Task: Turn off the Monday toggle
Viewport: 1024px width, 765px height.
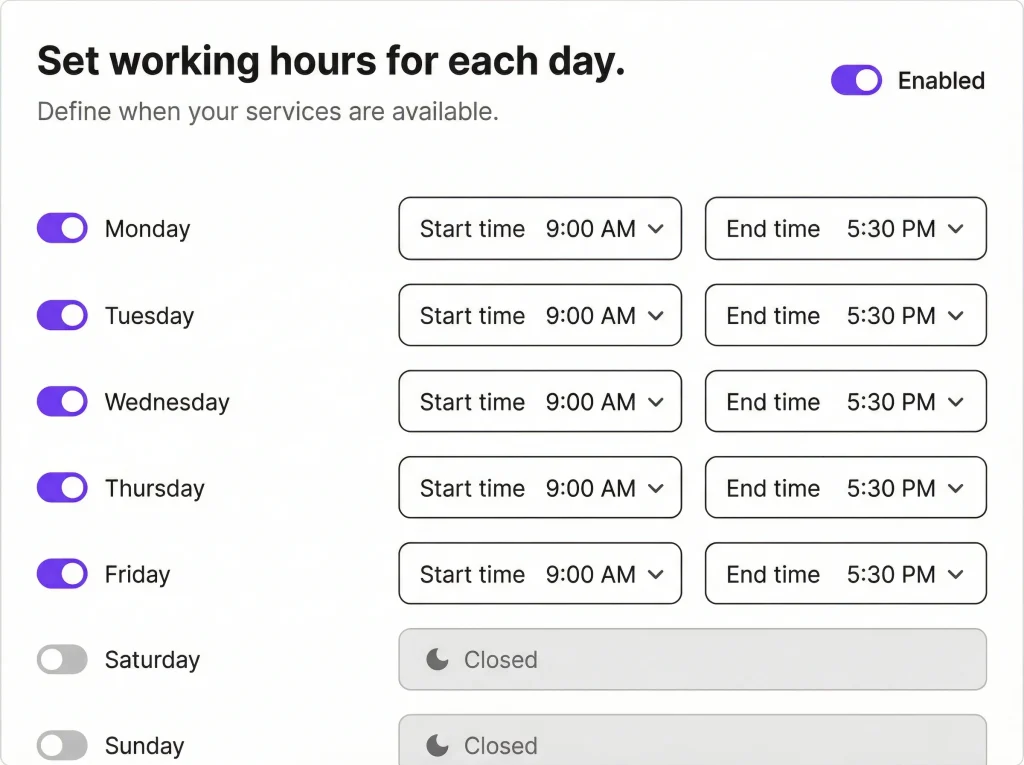Action: point(61,229)
